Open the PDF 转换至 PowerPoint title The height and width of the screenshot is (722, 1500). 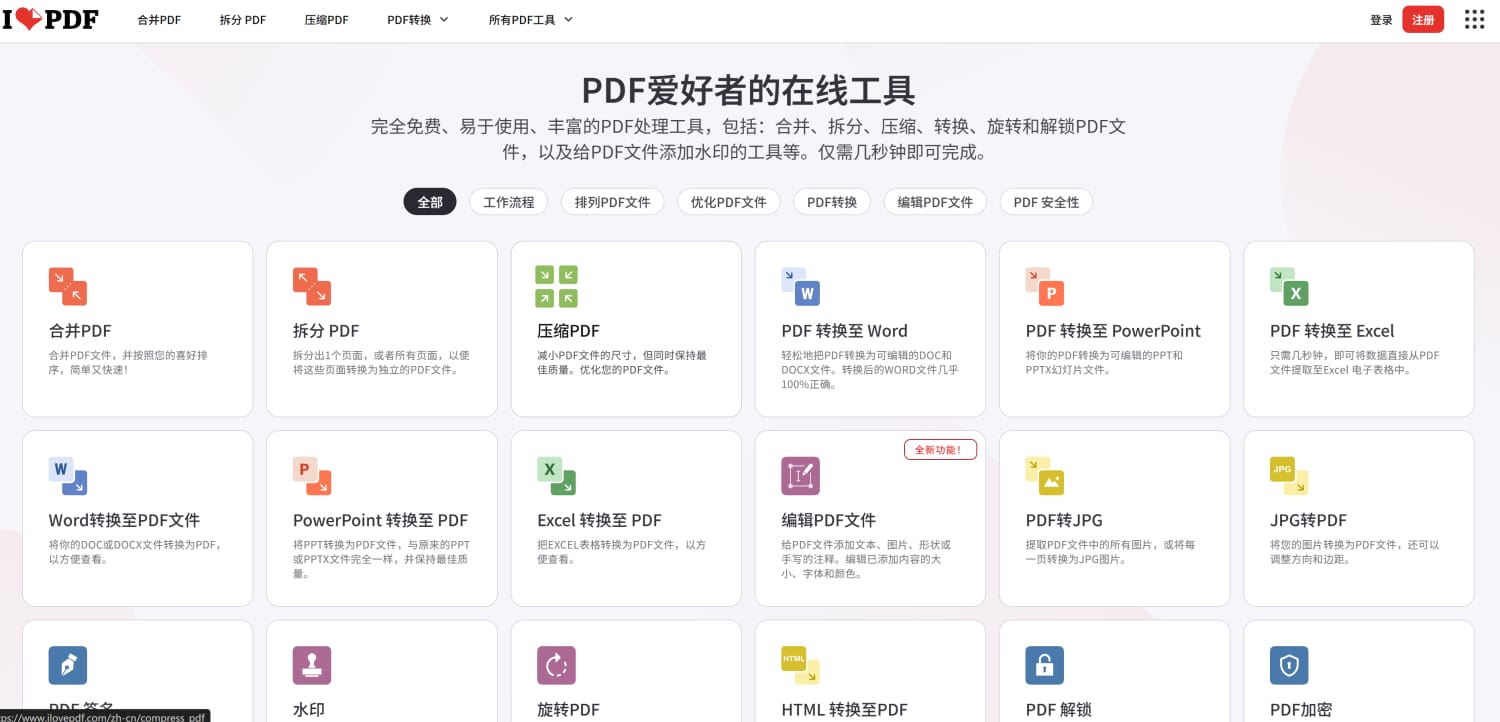coord(1113,331)
